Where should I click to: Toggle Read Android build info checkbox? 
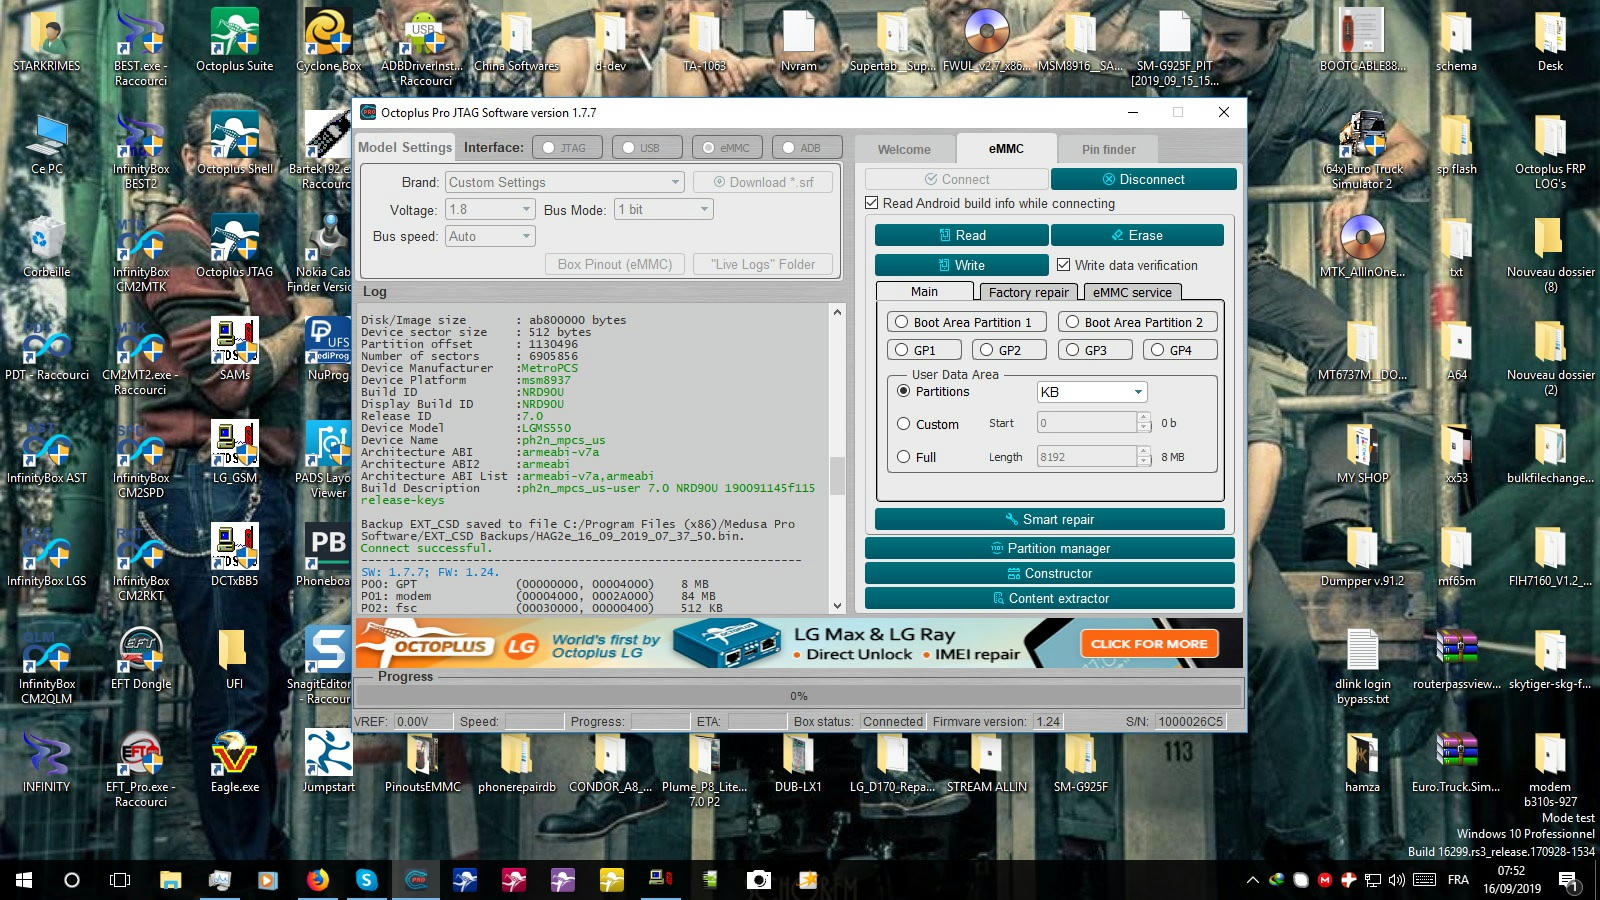pos(872,203)
